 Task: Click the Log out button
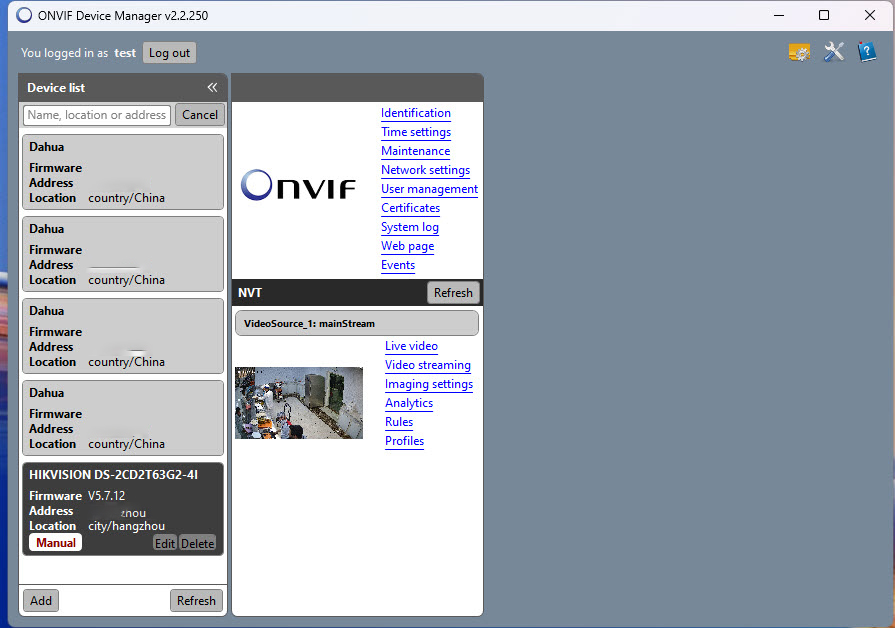pyautogui.click(x=169, y=53)
